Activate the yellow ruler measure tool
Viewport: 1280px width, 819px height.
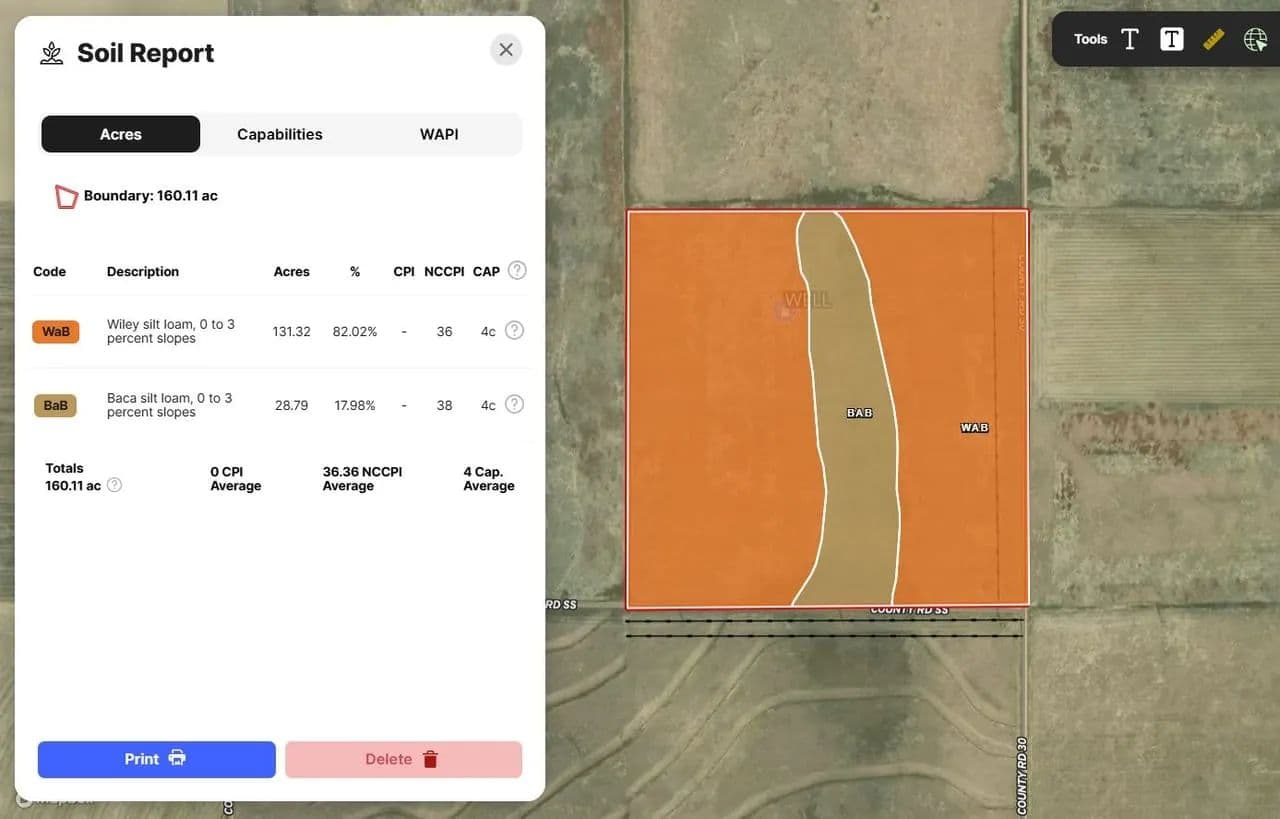pos(1213,39)
